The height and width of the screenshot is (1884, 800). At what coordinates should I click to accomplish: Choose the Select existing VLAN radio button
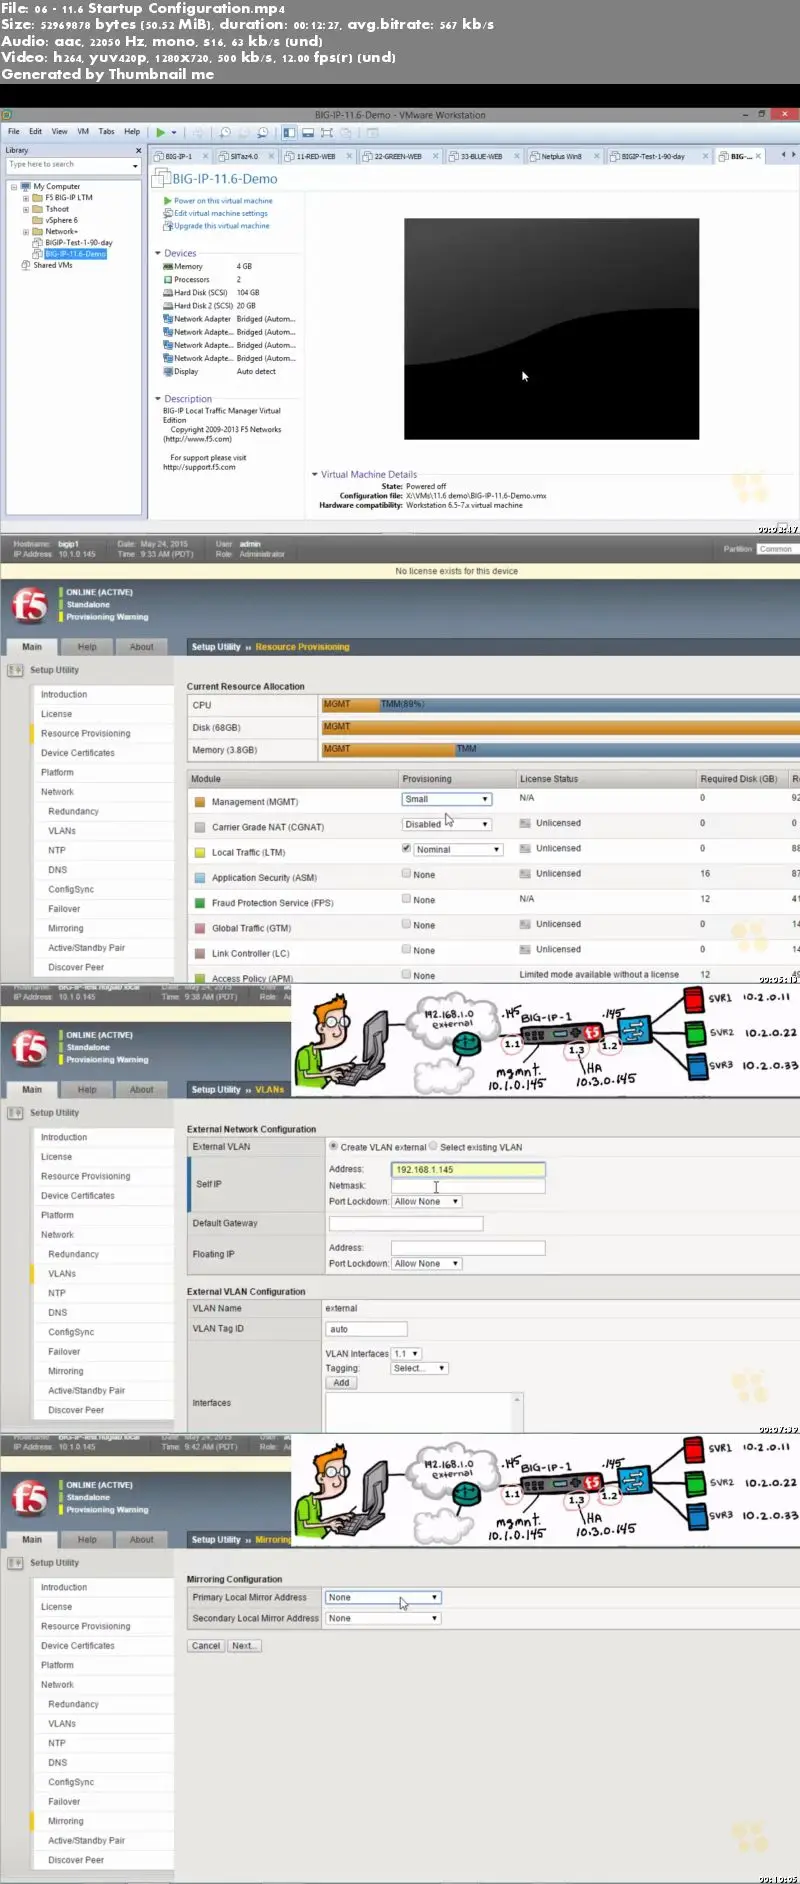(x=434, y=1146)
